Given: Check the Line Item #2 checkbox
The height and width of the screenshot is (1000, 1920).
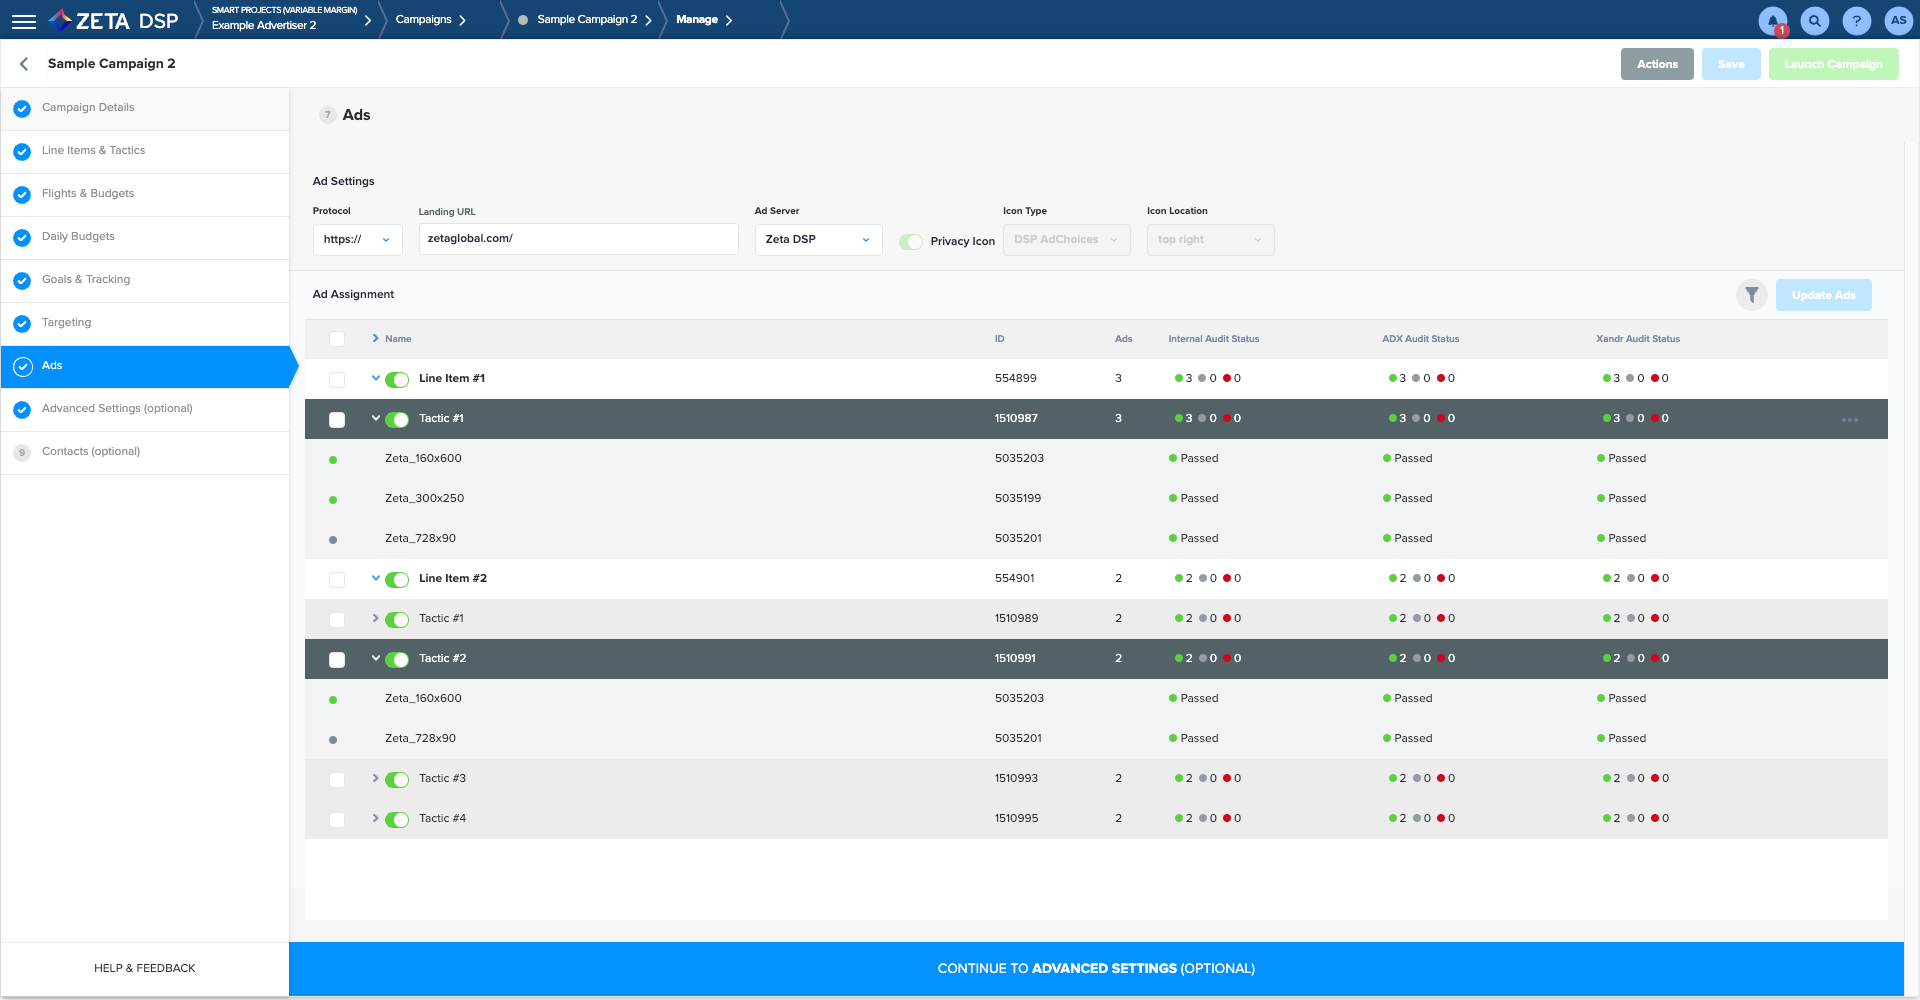Looking at the screenshot, I should coord(337,580).
